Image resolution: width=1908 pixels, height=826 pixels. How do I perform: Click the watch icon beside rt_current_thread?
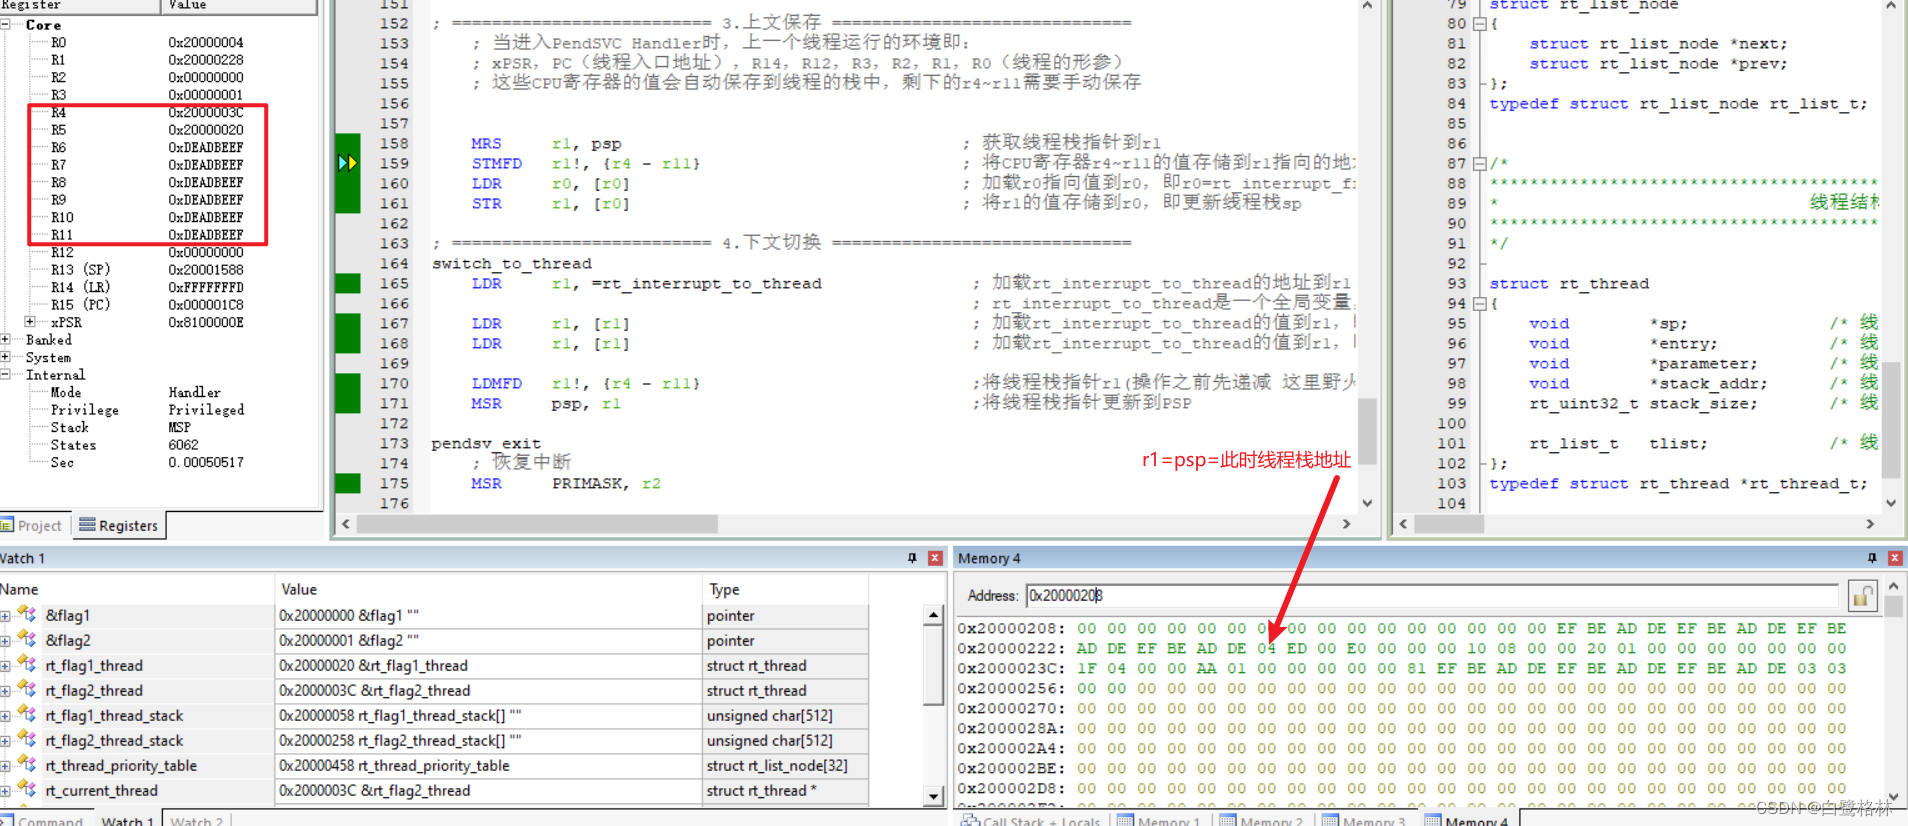click(x=27, y=790)
